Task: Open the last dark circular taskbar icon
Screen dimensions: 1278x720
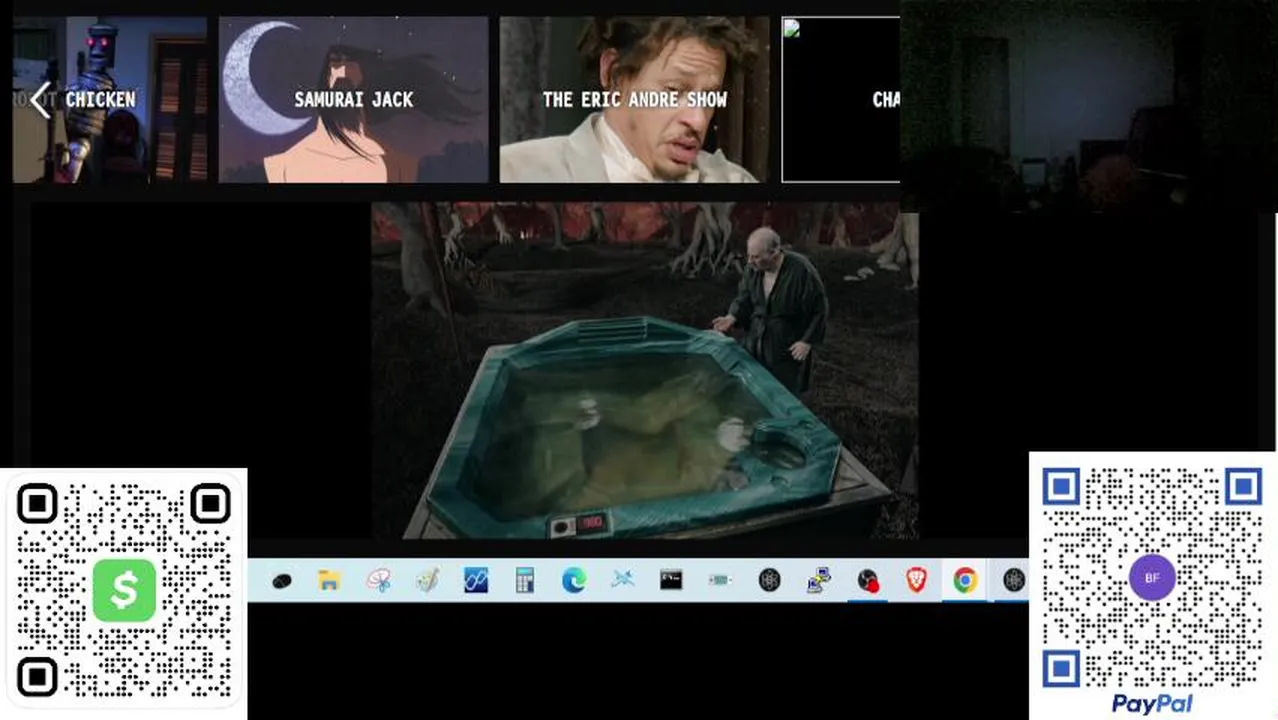Action: (1014, 580)
